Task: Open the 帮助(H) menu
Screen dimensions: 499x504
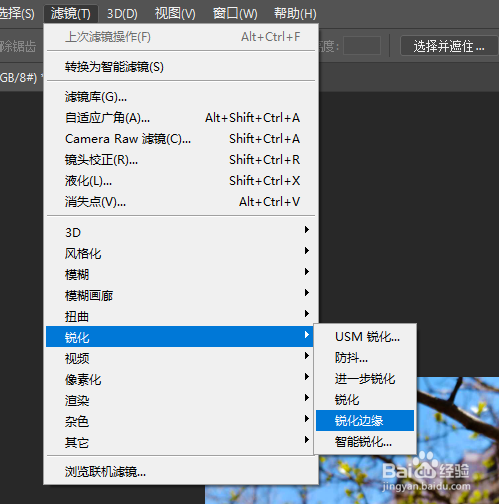Action: (x=295, y=14)
